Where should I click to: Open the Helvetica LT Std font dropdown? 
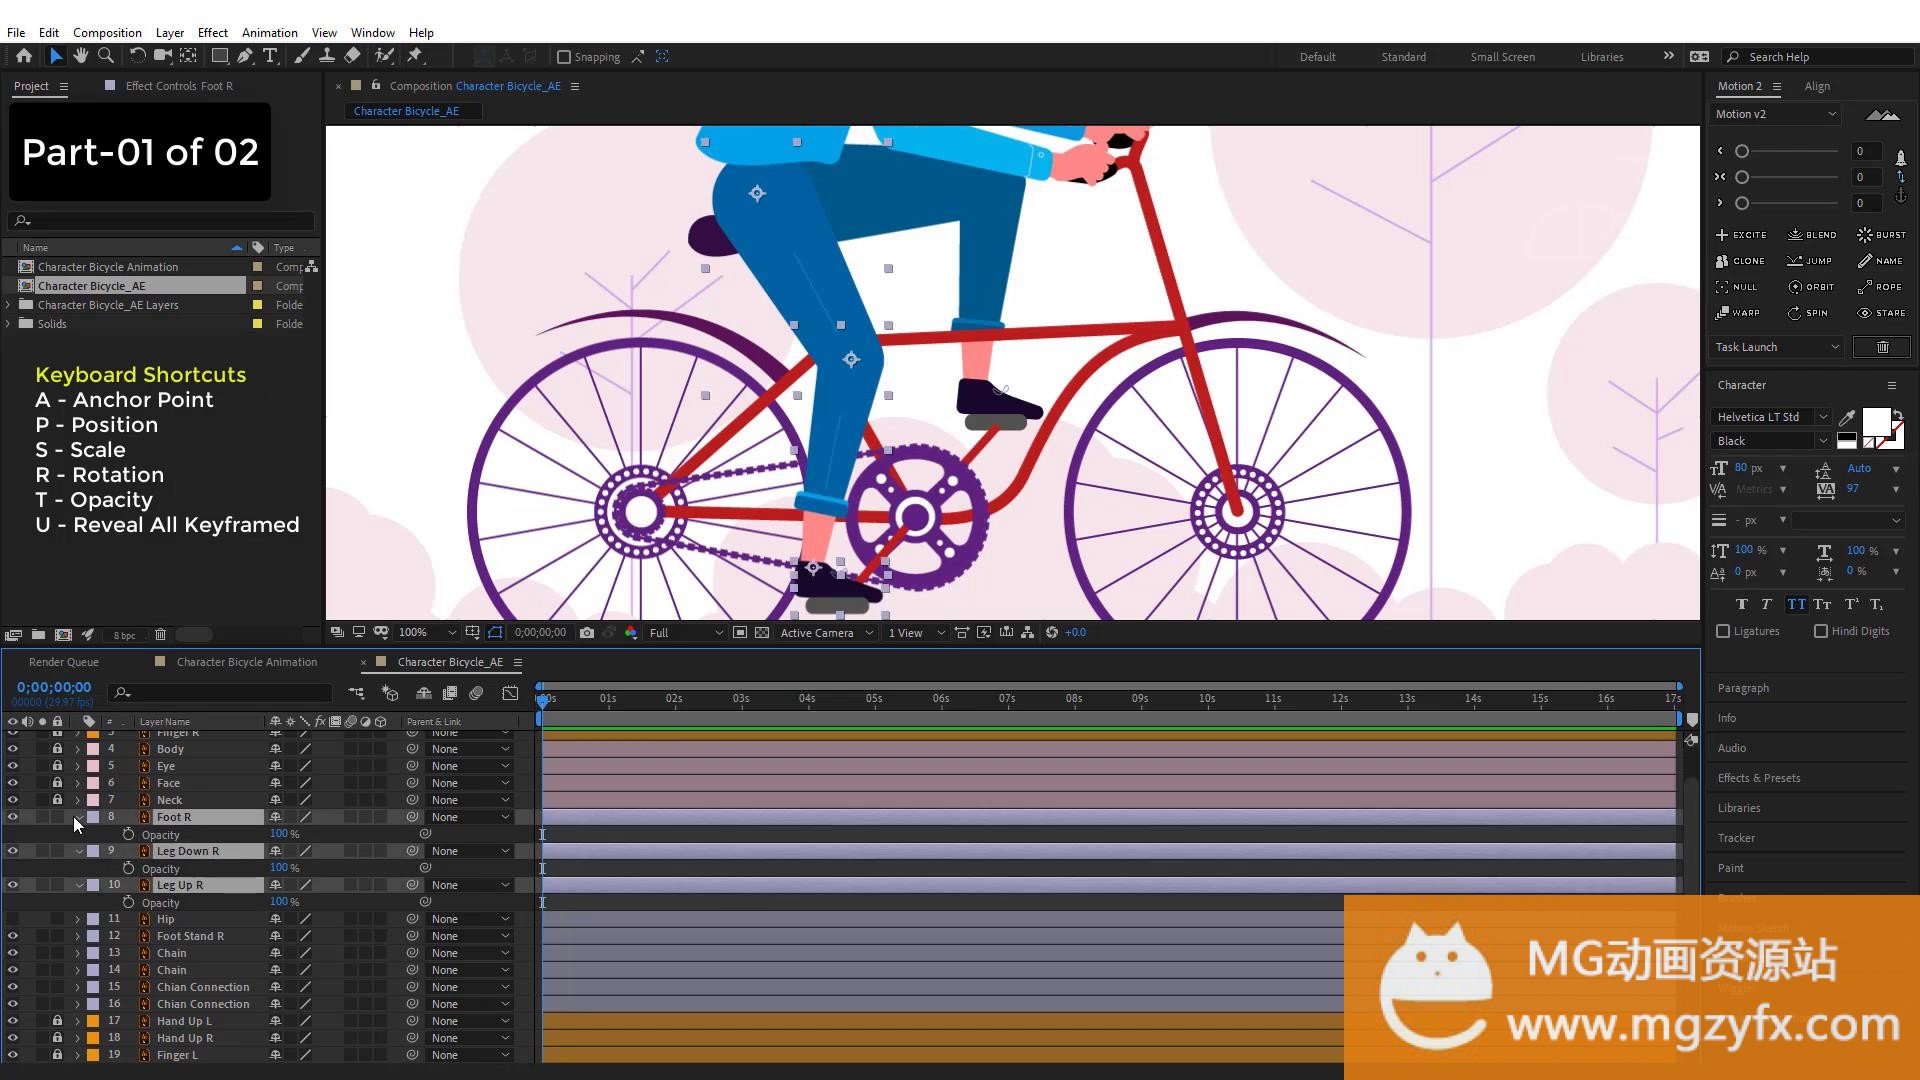point(1770,417)
